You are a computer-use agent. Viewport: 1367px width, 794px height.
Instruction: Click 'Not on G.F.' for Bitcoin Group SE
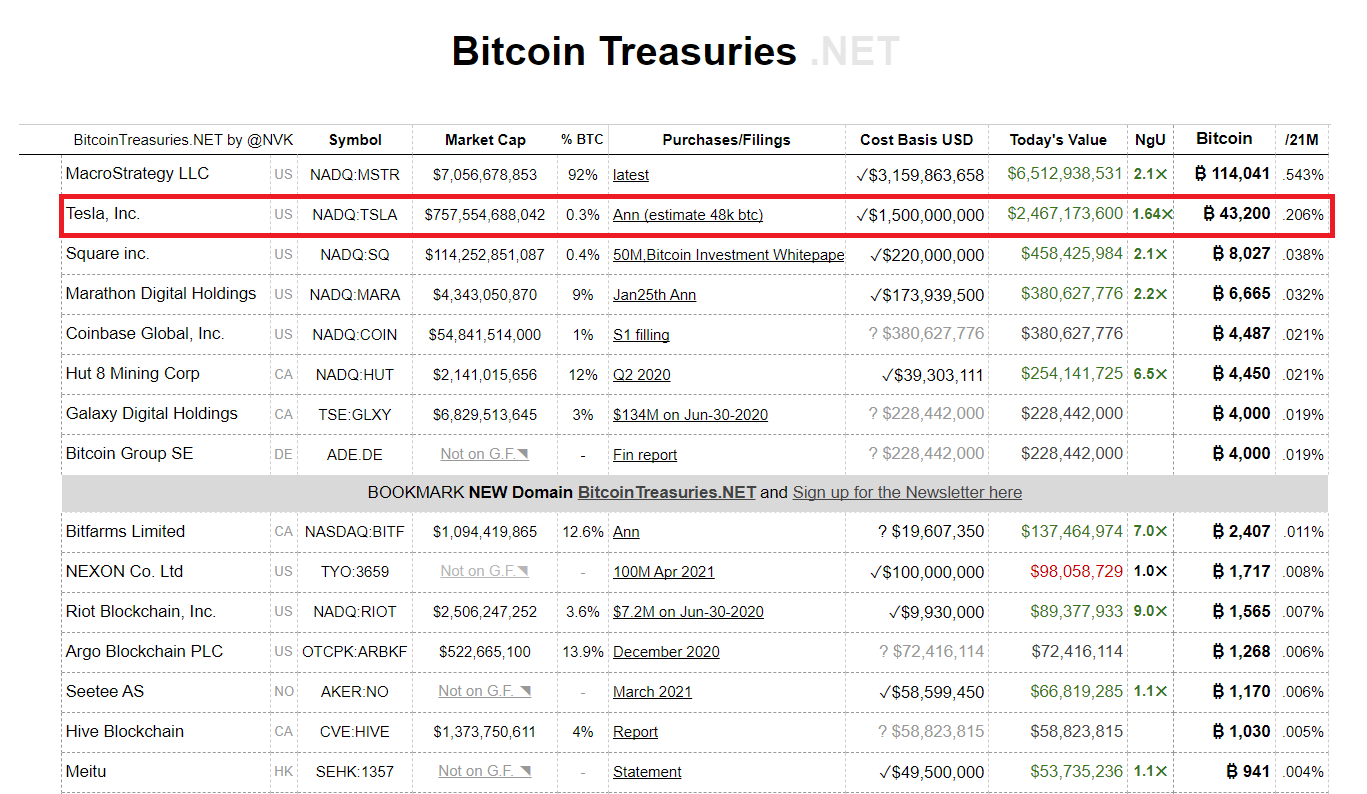pos(485,454)
